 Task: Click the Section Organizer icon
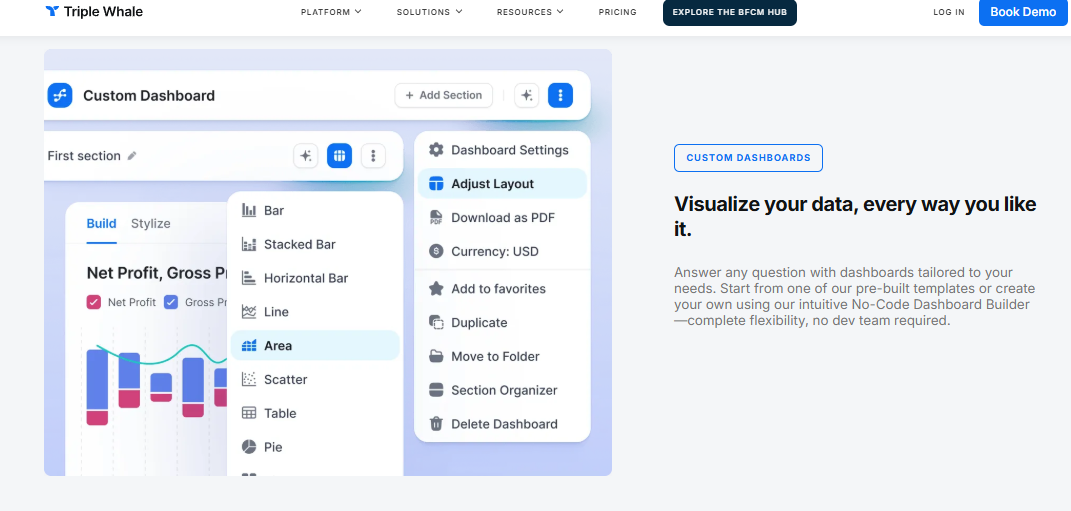point(436,390)
